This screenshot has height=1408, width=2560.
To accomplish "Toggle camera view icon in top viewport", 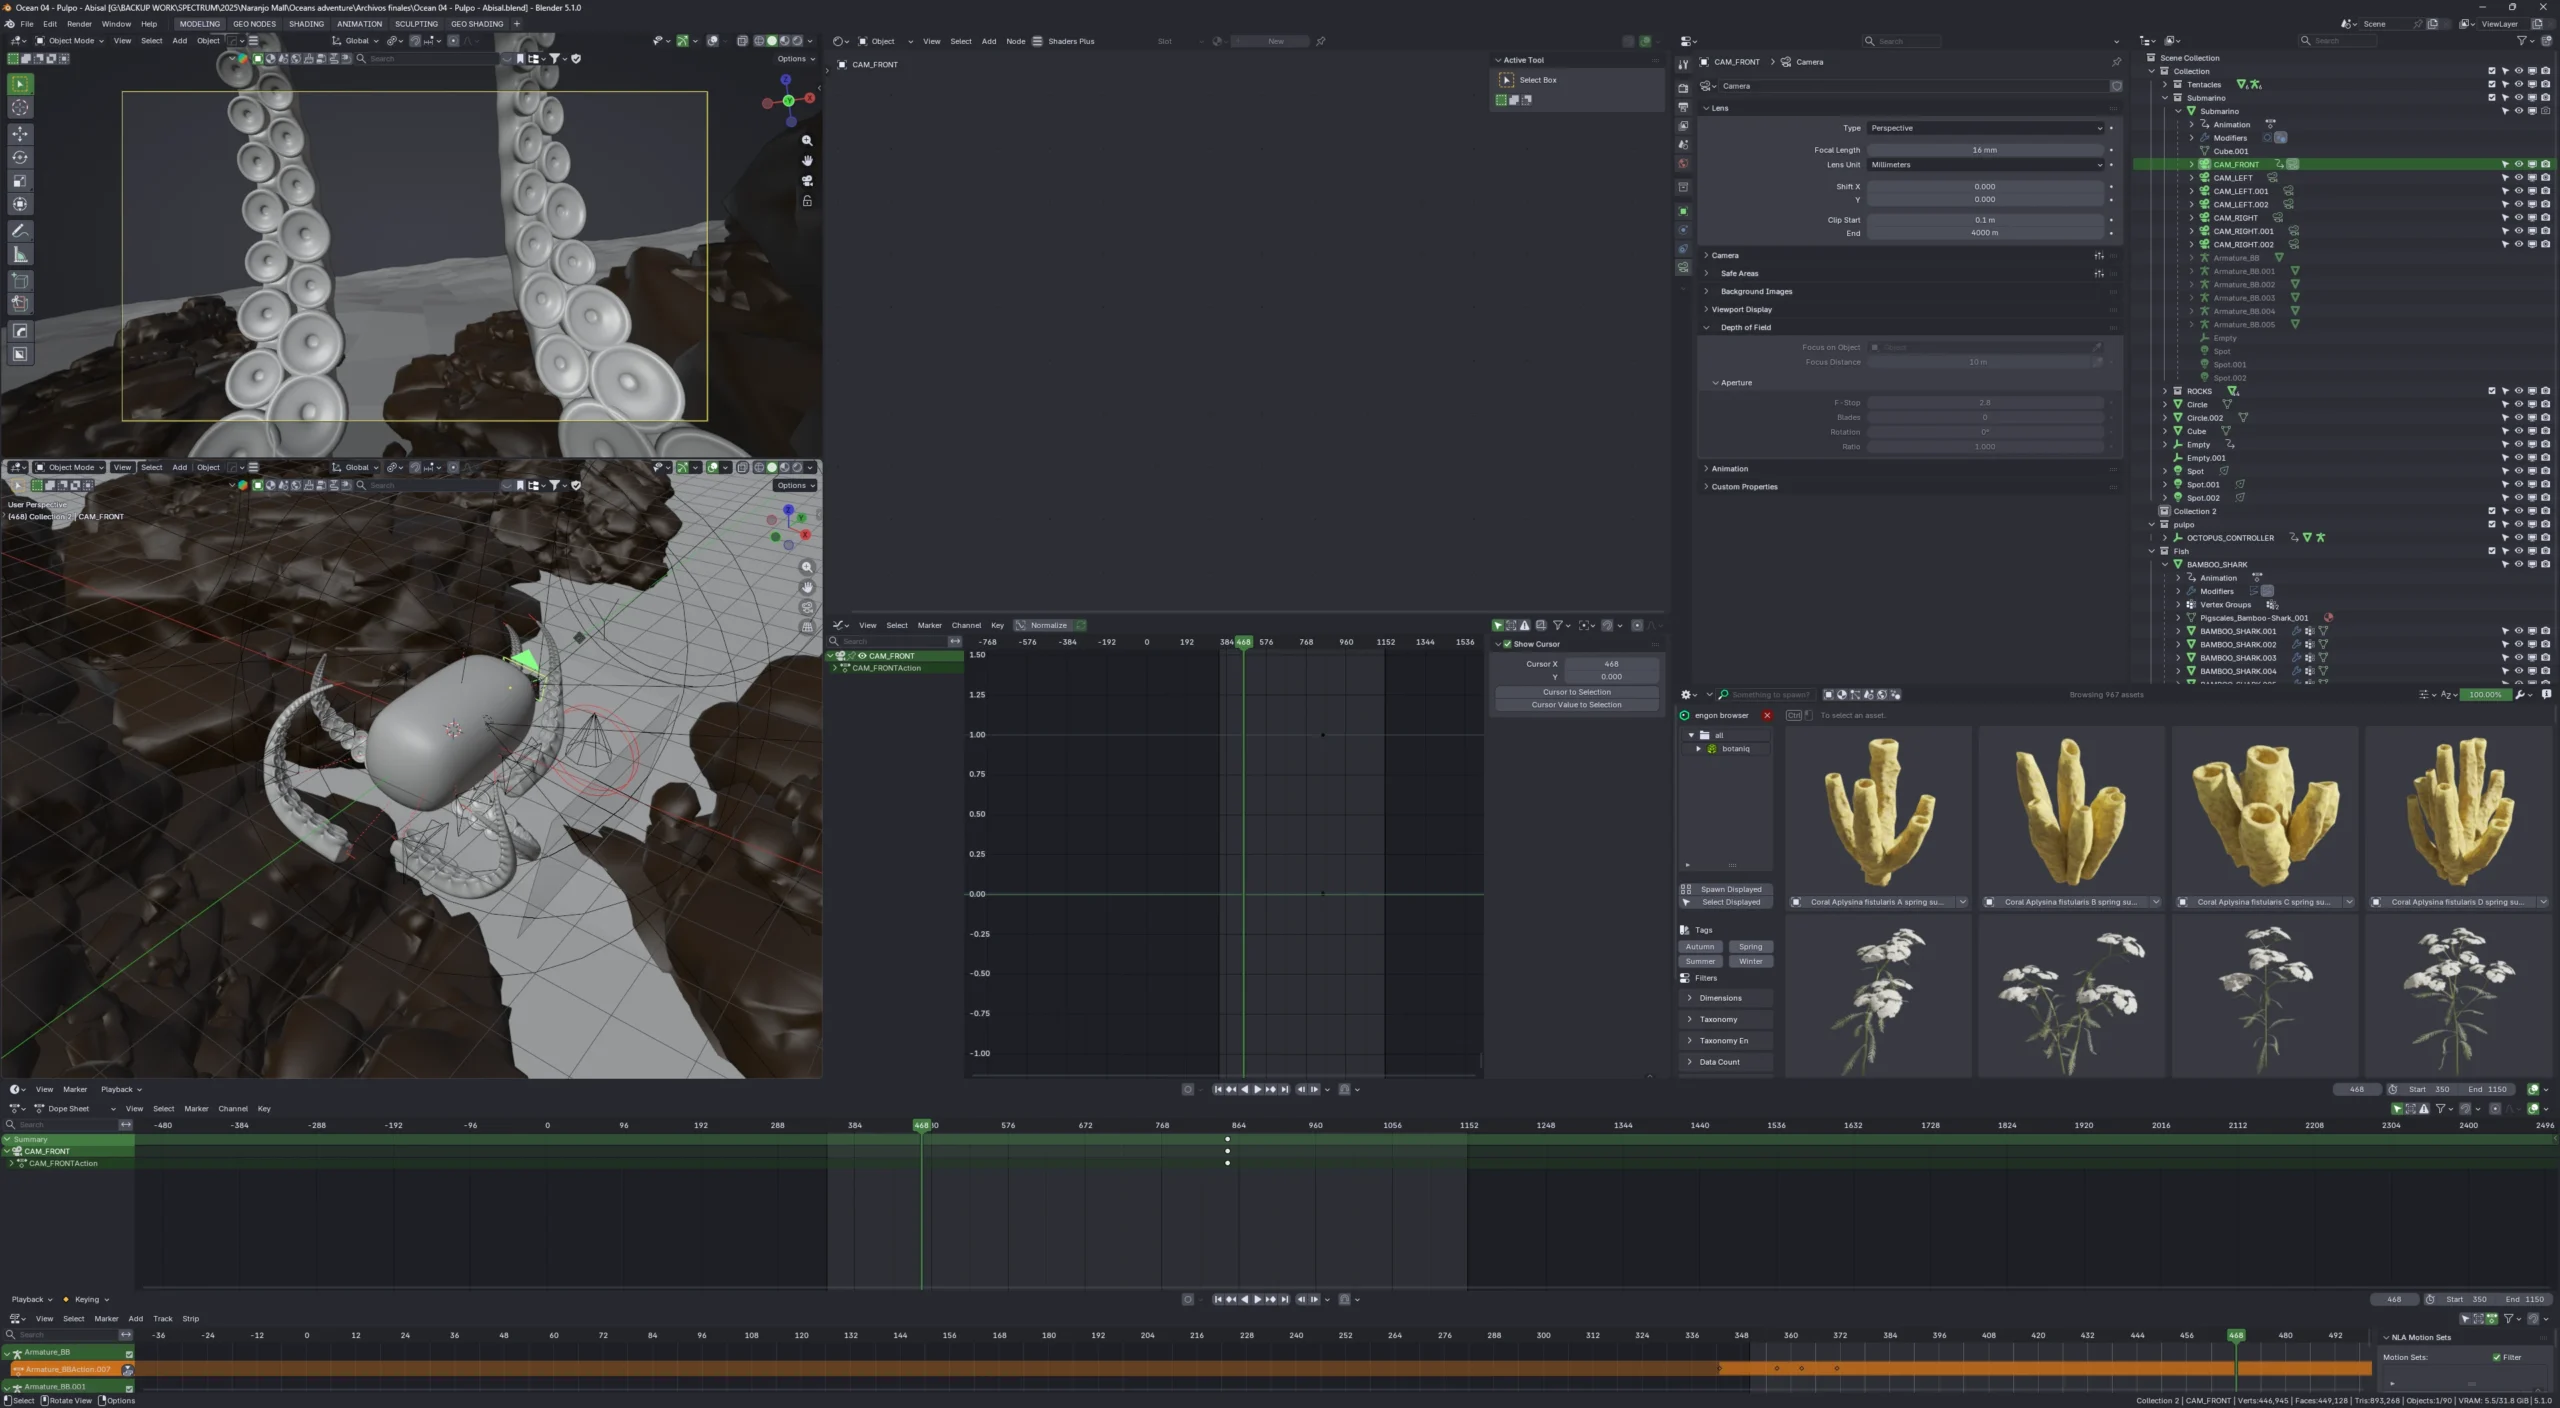I will (807, 181).
